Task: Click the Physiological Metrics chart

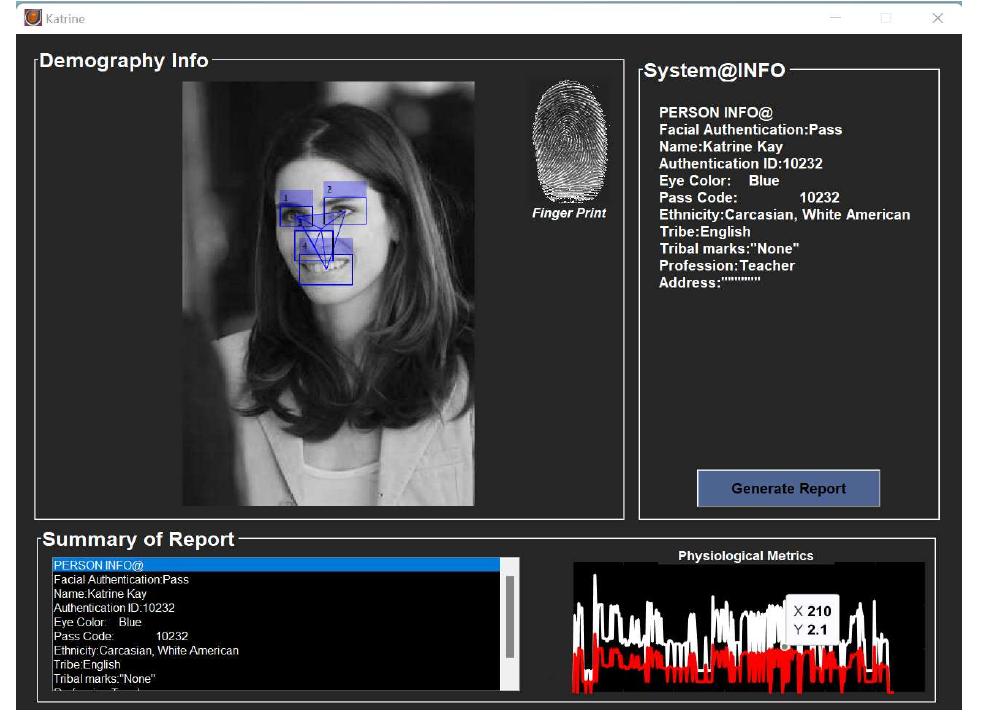Action: click(748, 627)
